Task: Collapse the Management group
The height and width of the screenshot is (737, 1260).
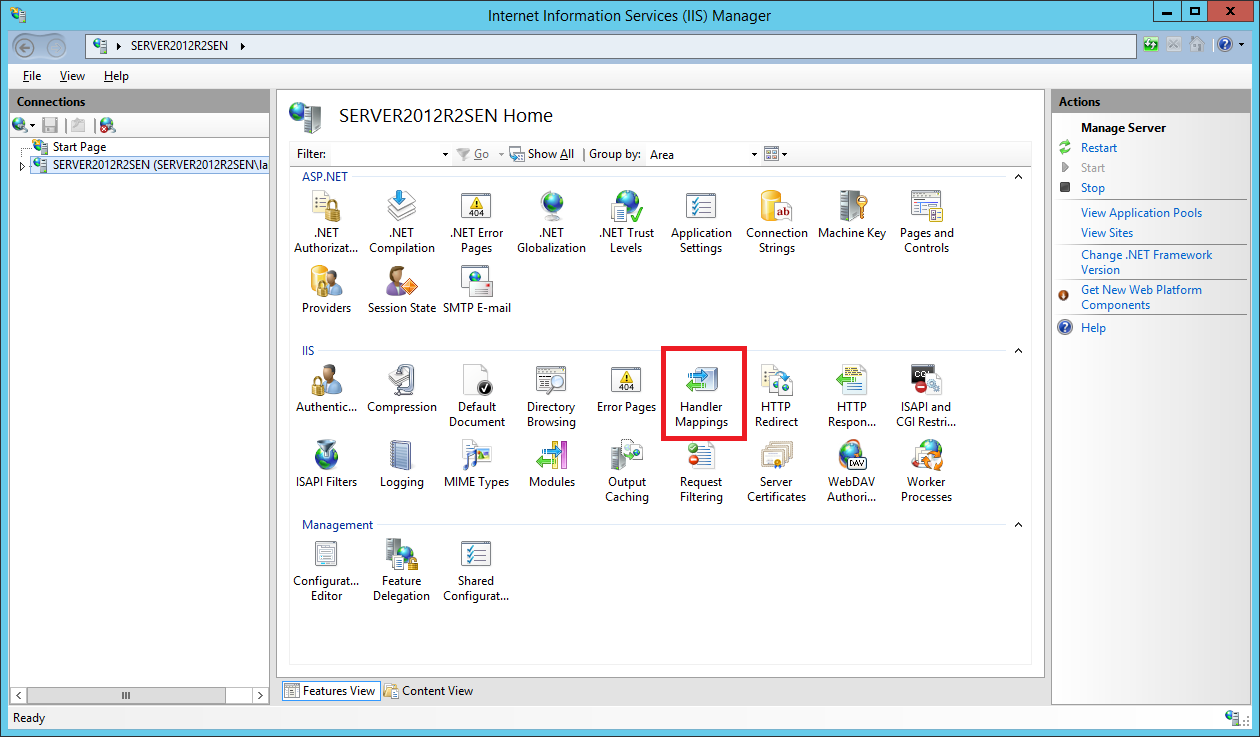Action: pyautogui.click(x=1018, y=525)
